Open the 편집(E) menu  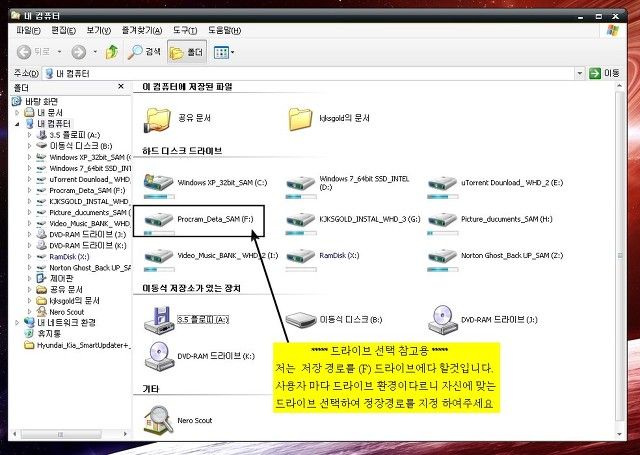(x=63, y=30)
